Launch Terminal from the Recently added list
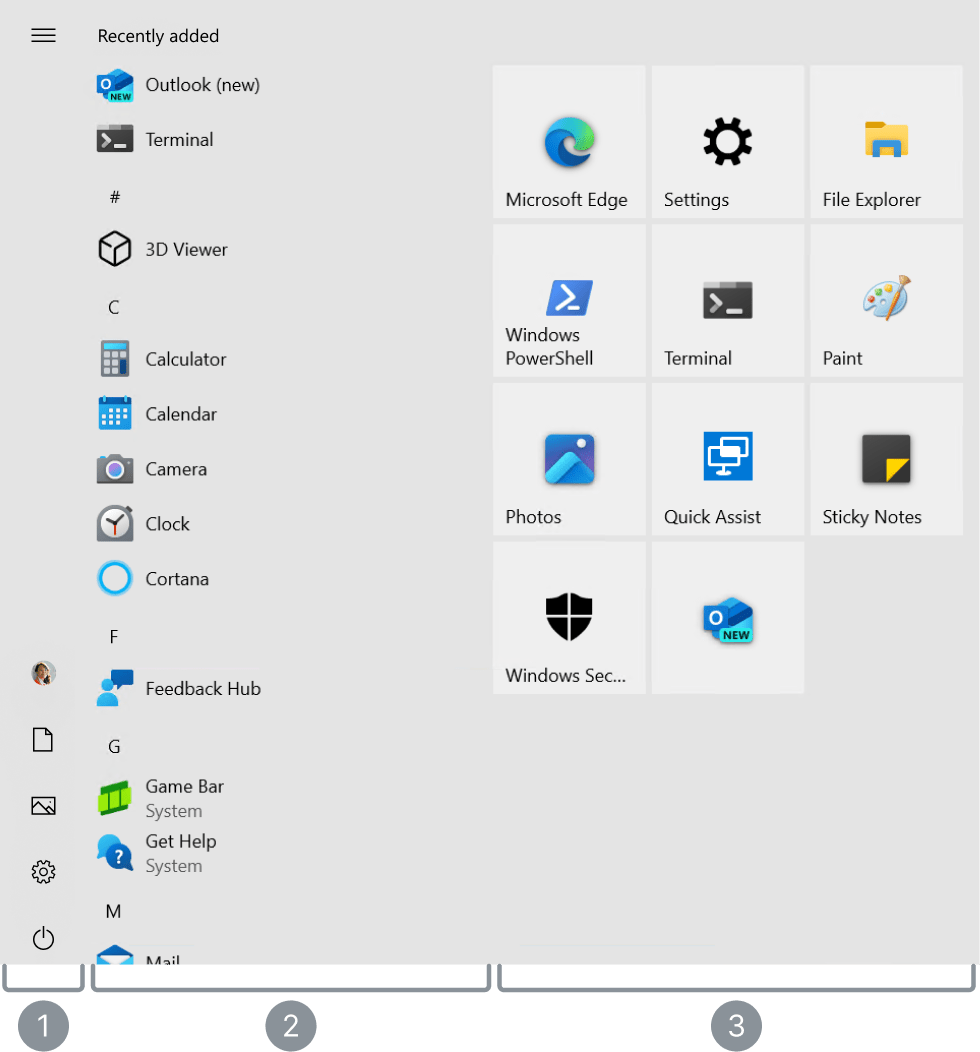The width and height of the screenshot is (980, 1052). point(156,140)
